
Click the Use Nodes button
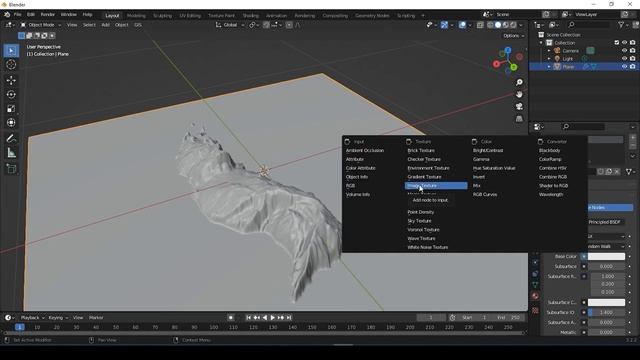pyautogui.click(x=610, y=207)
